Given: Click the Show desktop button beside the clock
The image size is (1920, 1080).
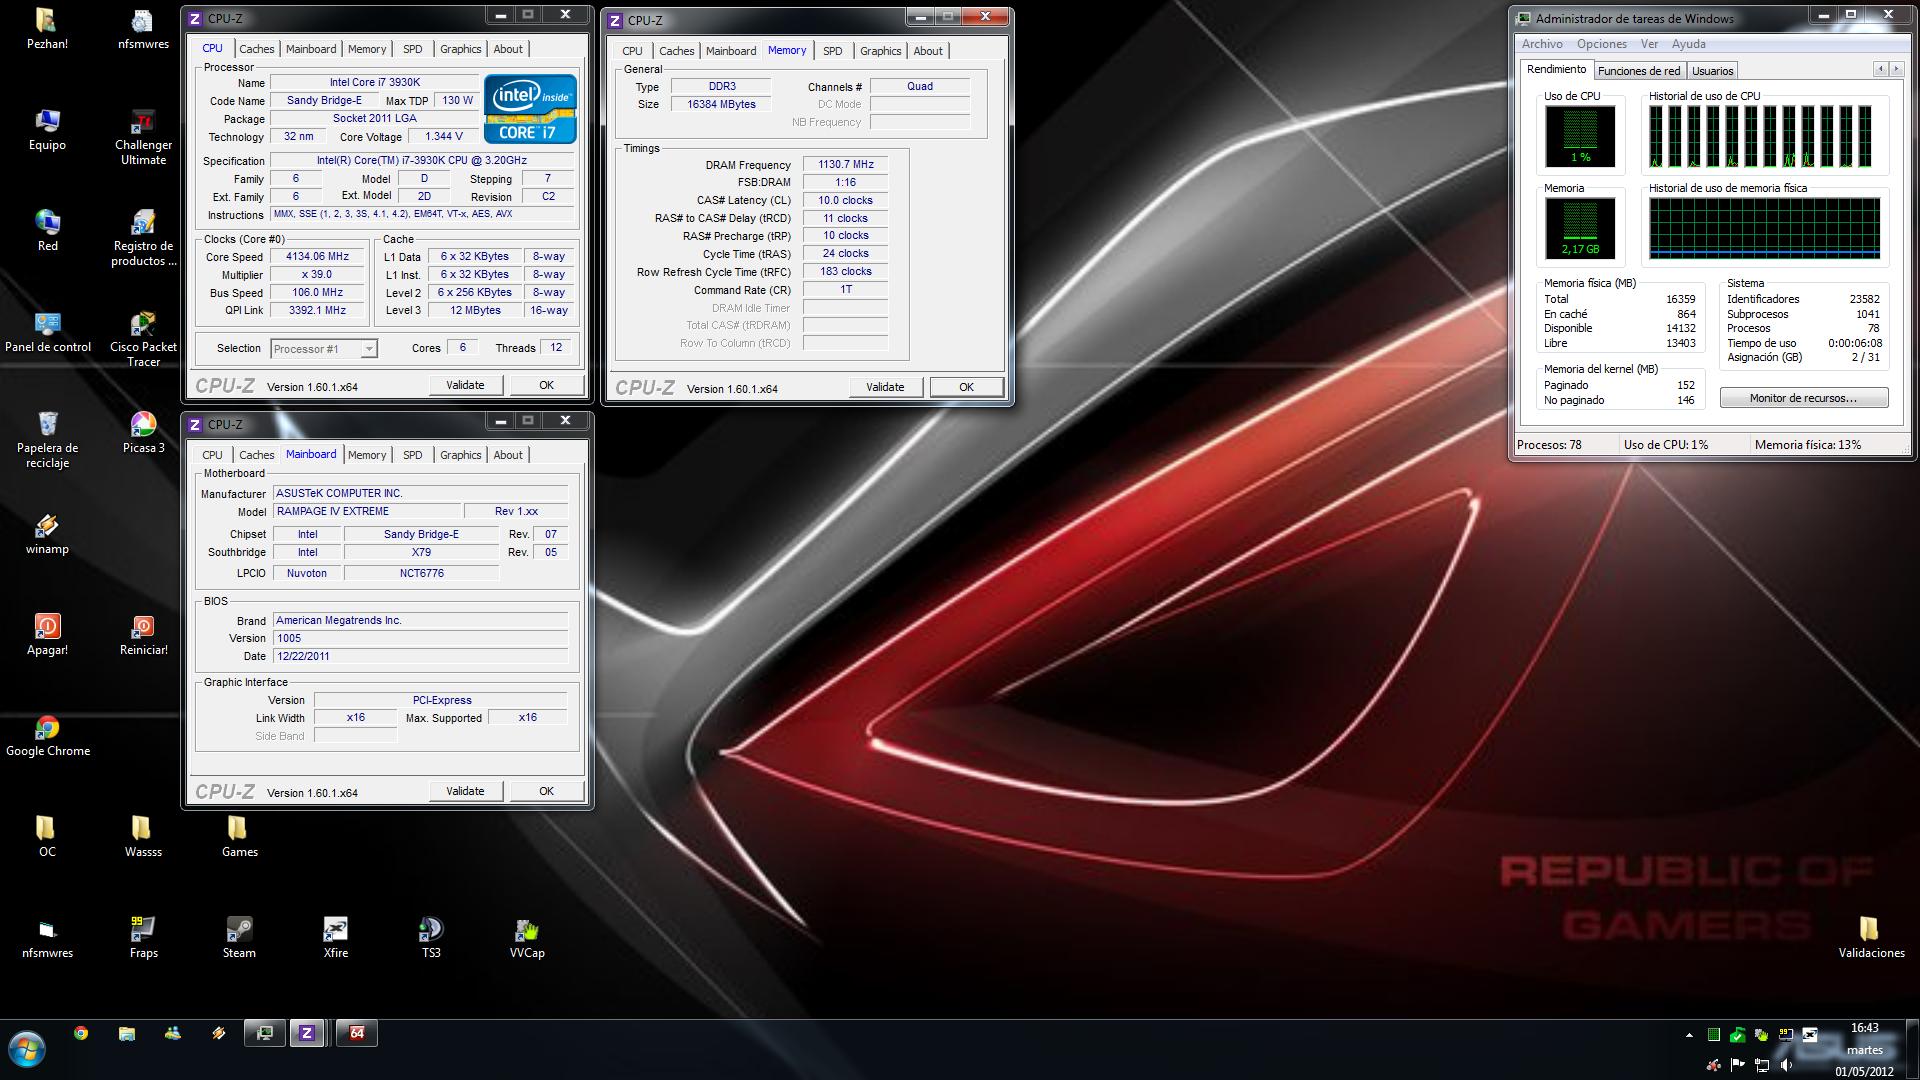Looking at the screenshot, I should (x=1912, y=1050).
